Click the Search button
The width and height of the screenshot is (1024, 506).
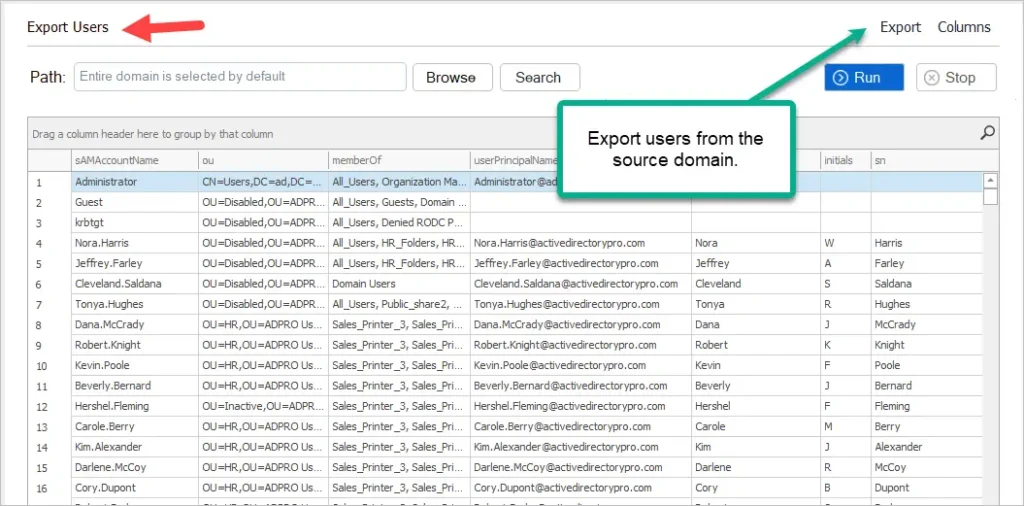539,78
